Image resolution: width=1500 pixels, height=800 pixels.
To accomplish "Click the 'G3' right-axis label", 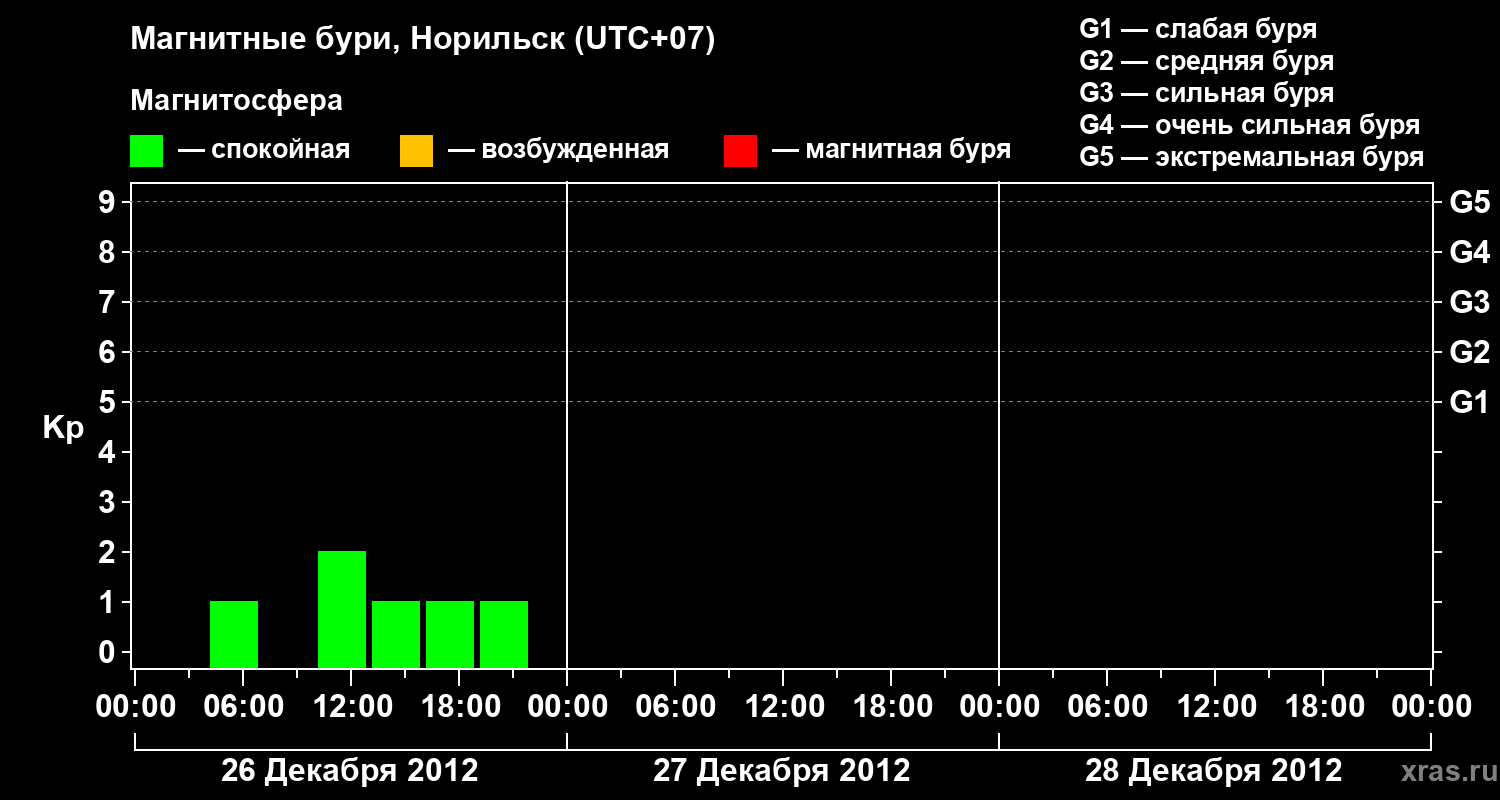I will tap(1470, 302).
